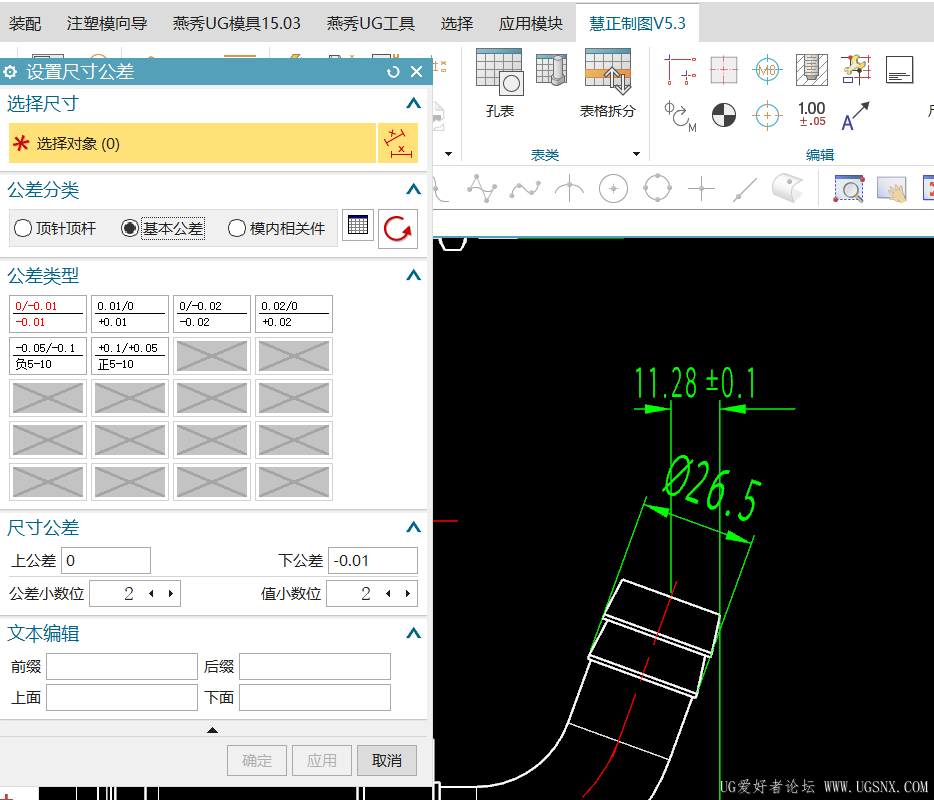The width and height of the screenshot is (934, 800).
Task: Click the 1.00 ±.05 tolerance icon
Action: [811, 114]
